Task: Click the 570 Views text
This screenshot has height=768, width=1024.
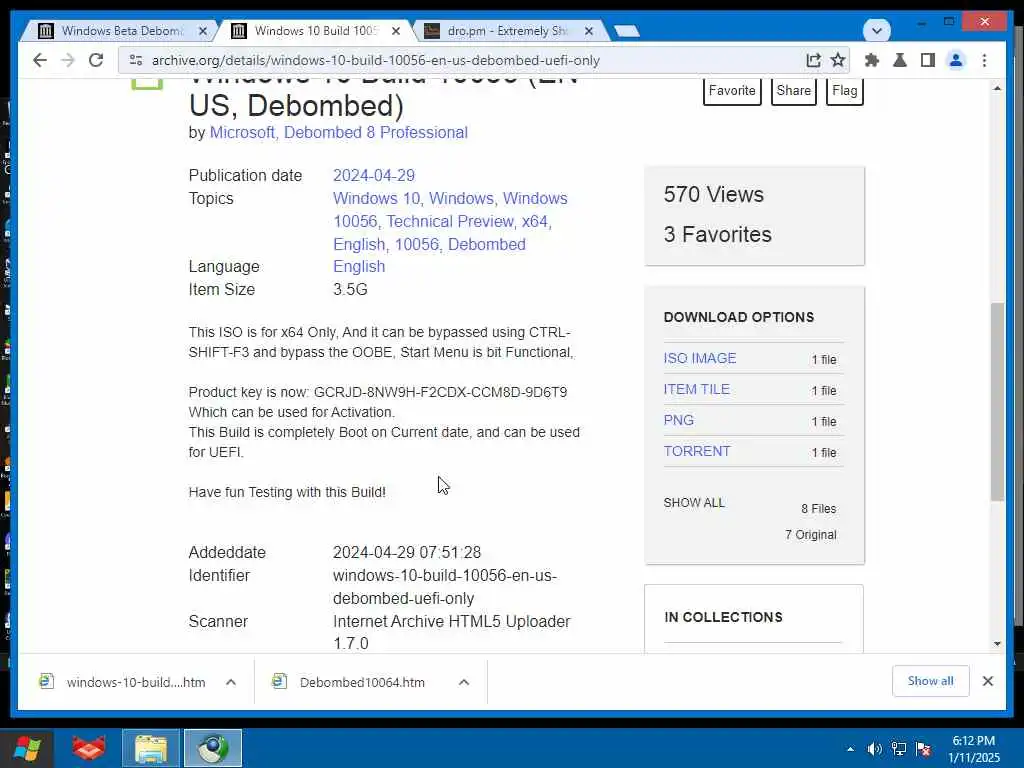Action: click(x=713, y=195)
